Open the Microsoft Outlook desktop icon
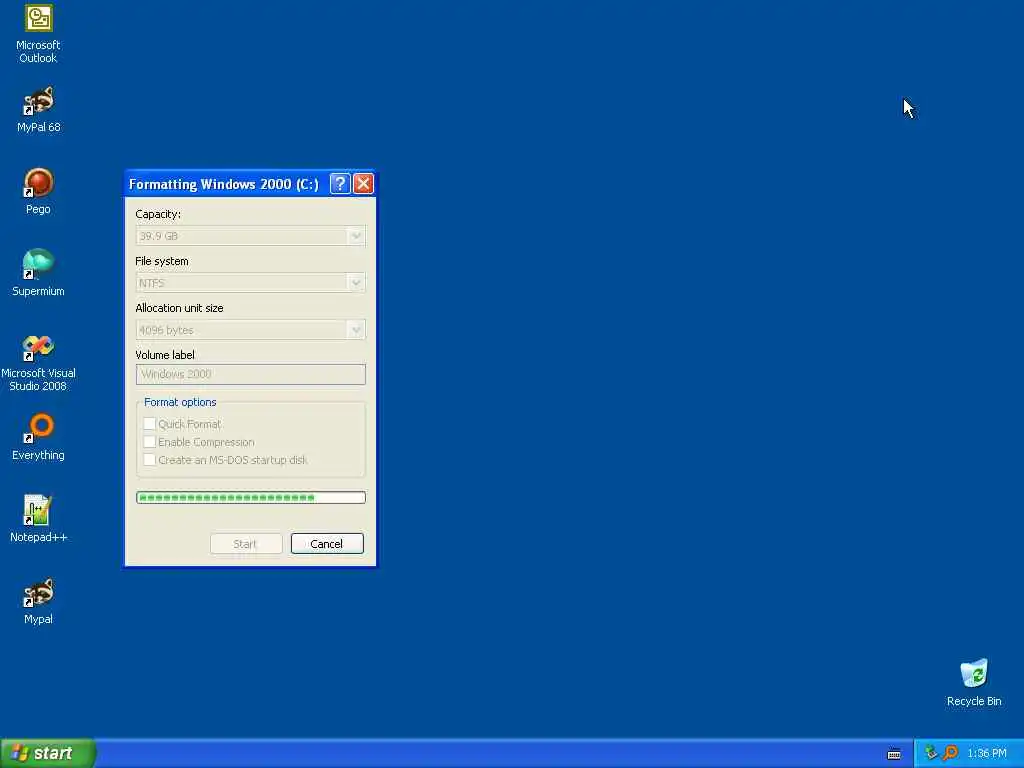This screenshot has height=768, width=1024. tap(38, 33)
